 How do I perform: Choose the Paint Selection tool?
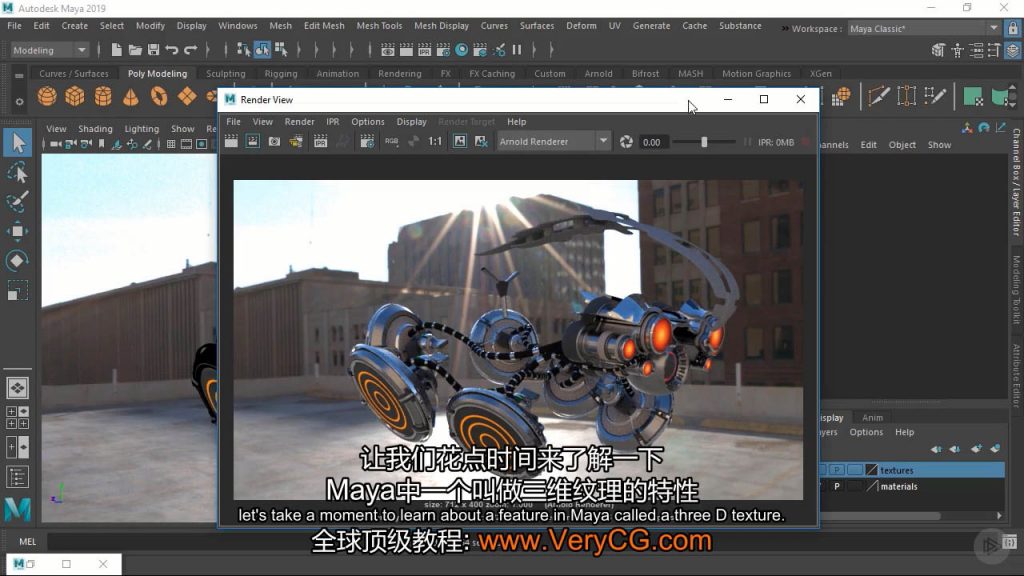click(18, 202)
